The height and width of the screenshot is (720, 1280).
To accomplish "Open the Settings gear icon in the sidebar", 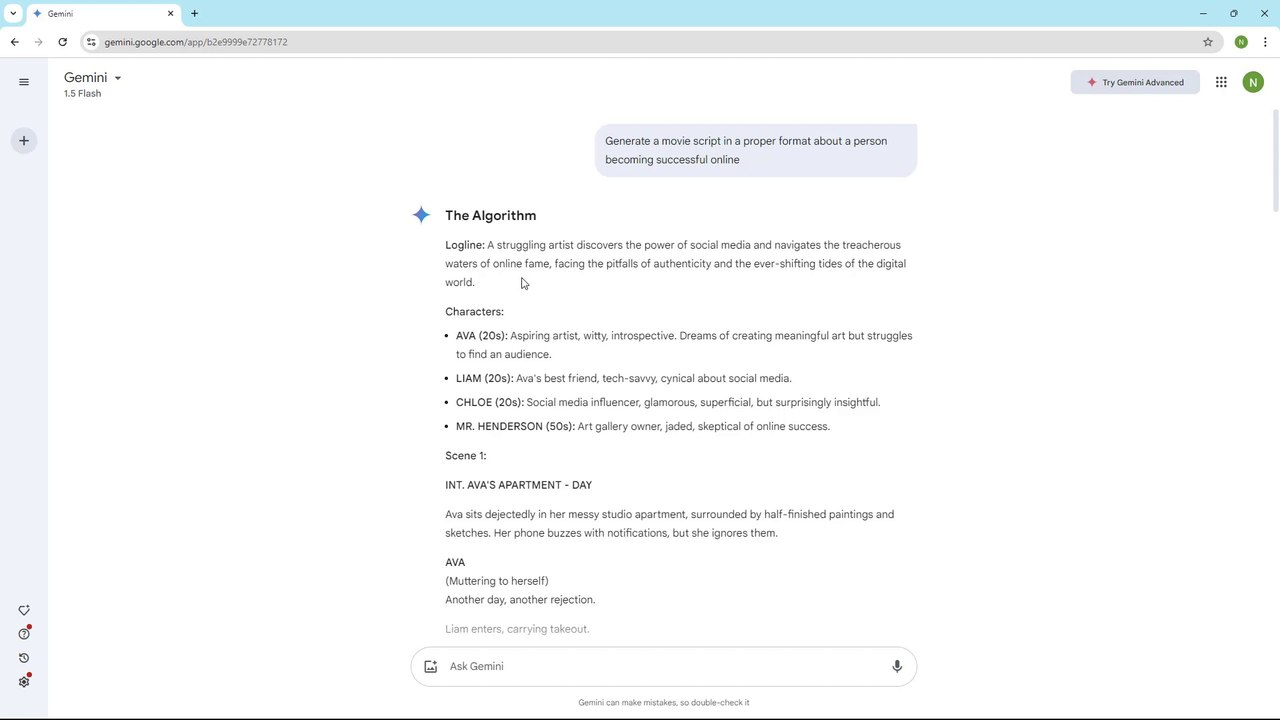I will click(24, 682).
